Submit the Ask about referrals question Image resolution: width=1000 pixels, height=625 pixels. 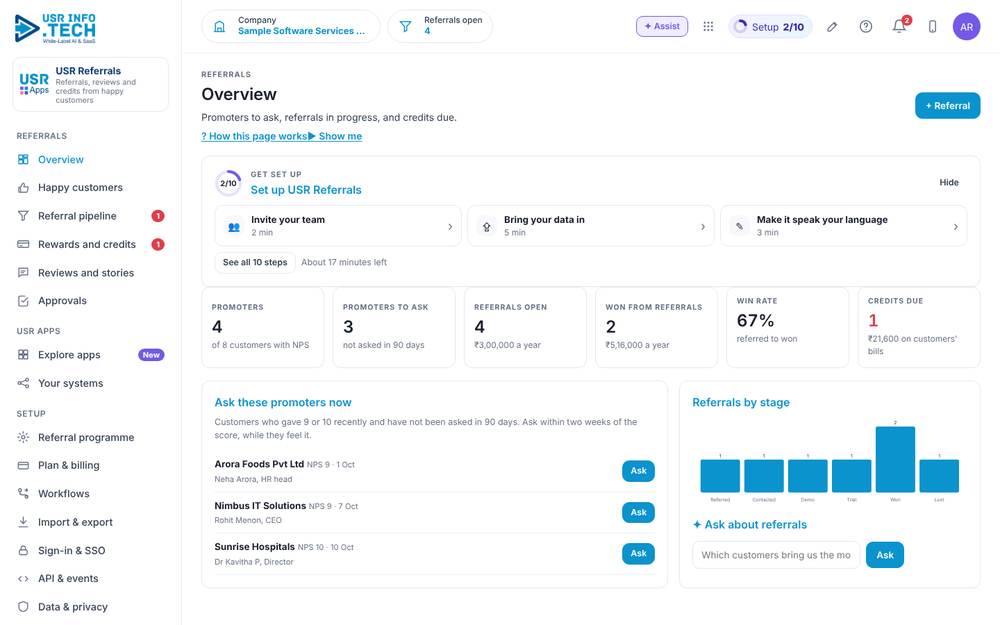pos(885,555)
